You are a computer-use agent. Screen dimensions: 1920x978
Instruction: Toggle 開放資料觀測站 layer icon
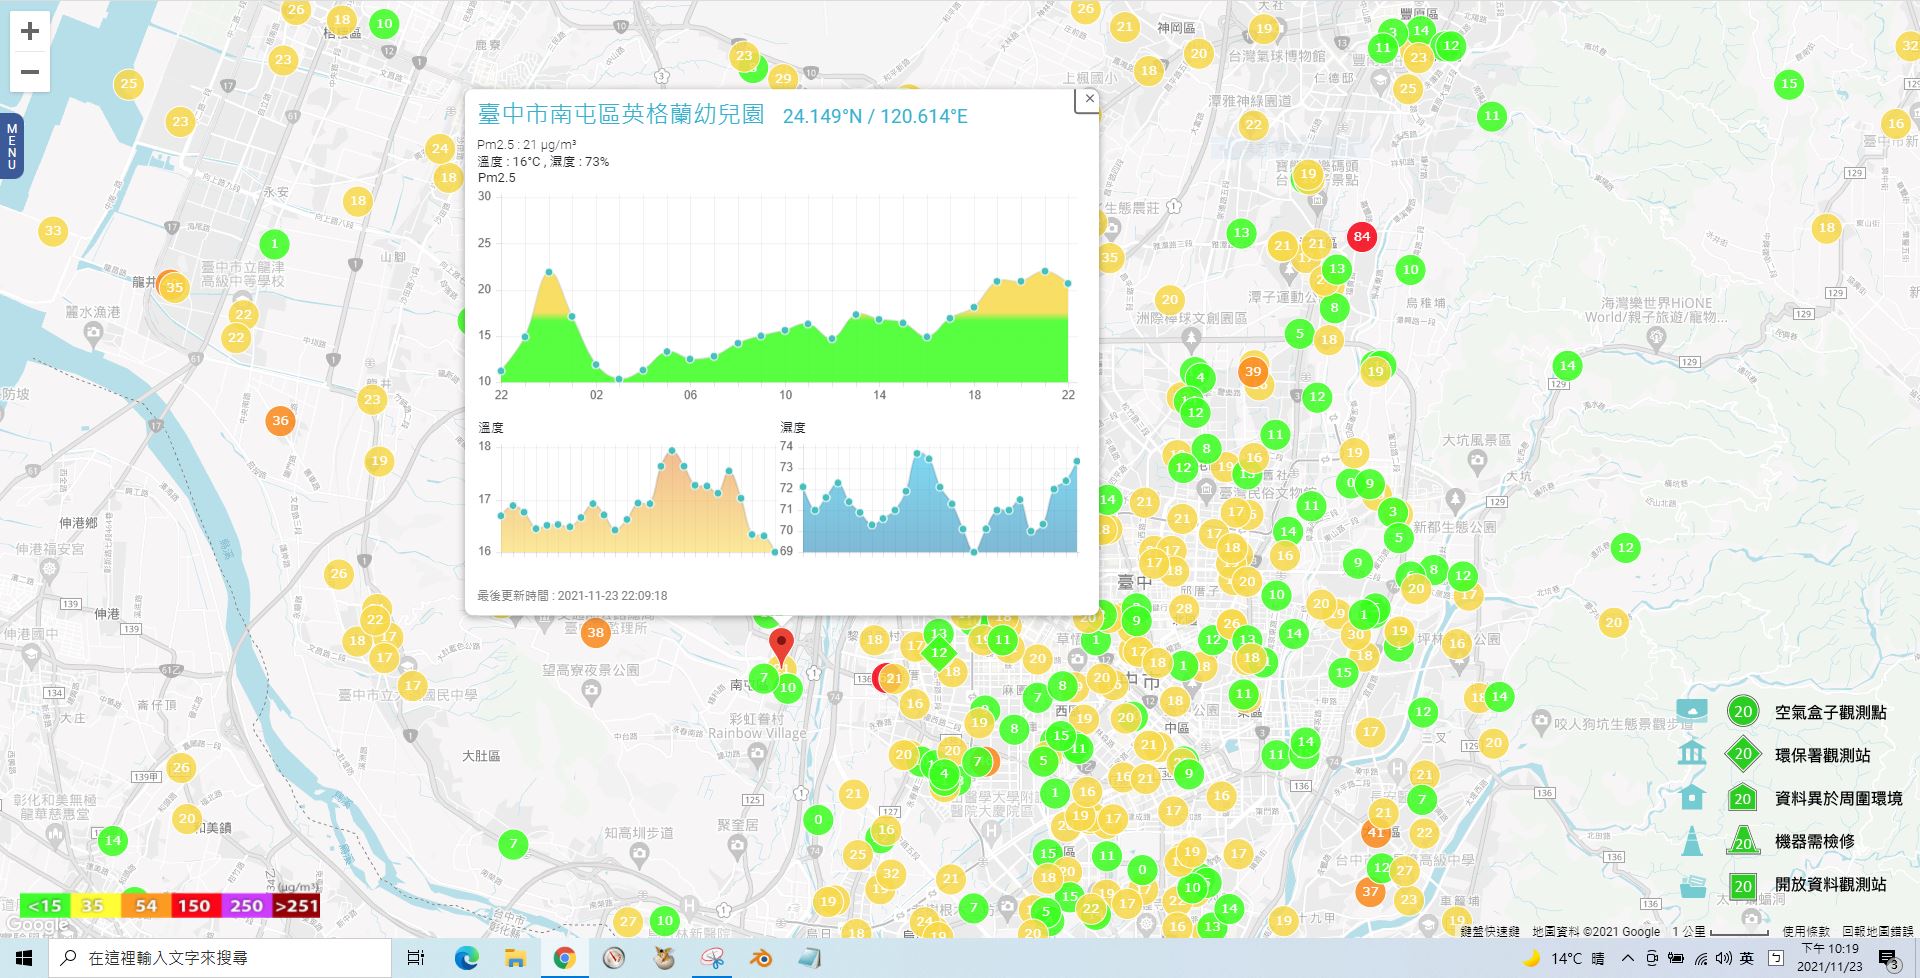(1692, 885)
